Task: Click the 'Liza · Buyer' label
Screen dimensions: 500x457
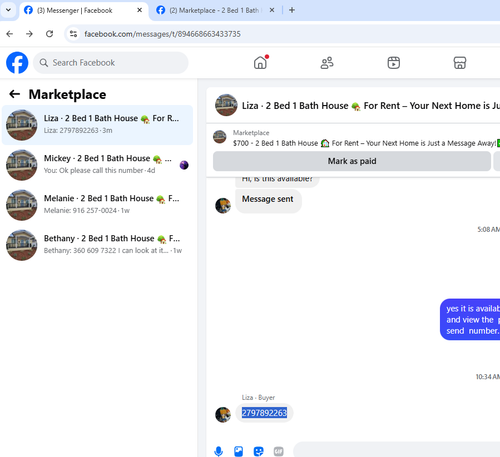Action: [x=258, y=397]
